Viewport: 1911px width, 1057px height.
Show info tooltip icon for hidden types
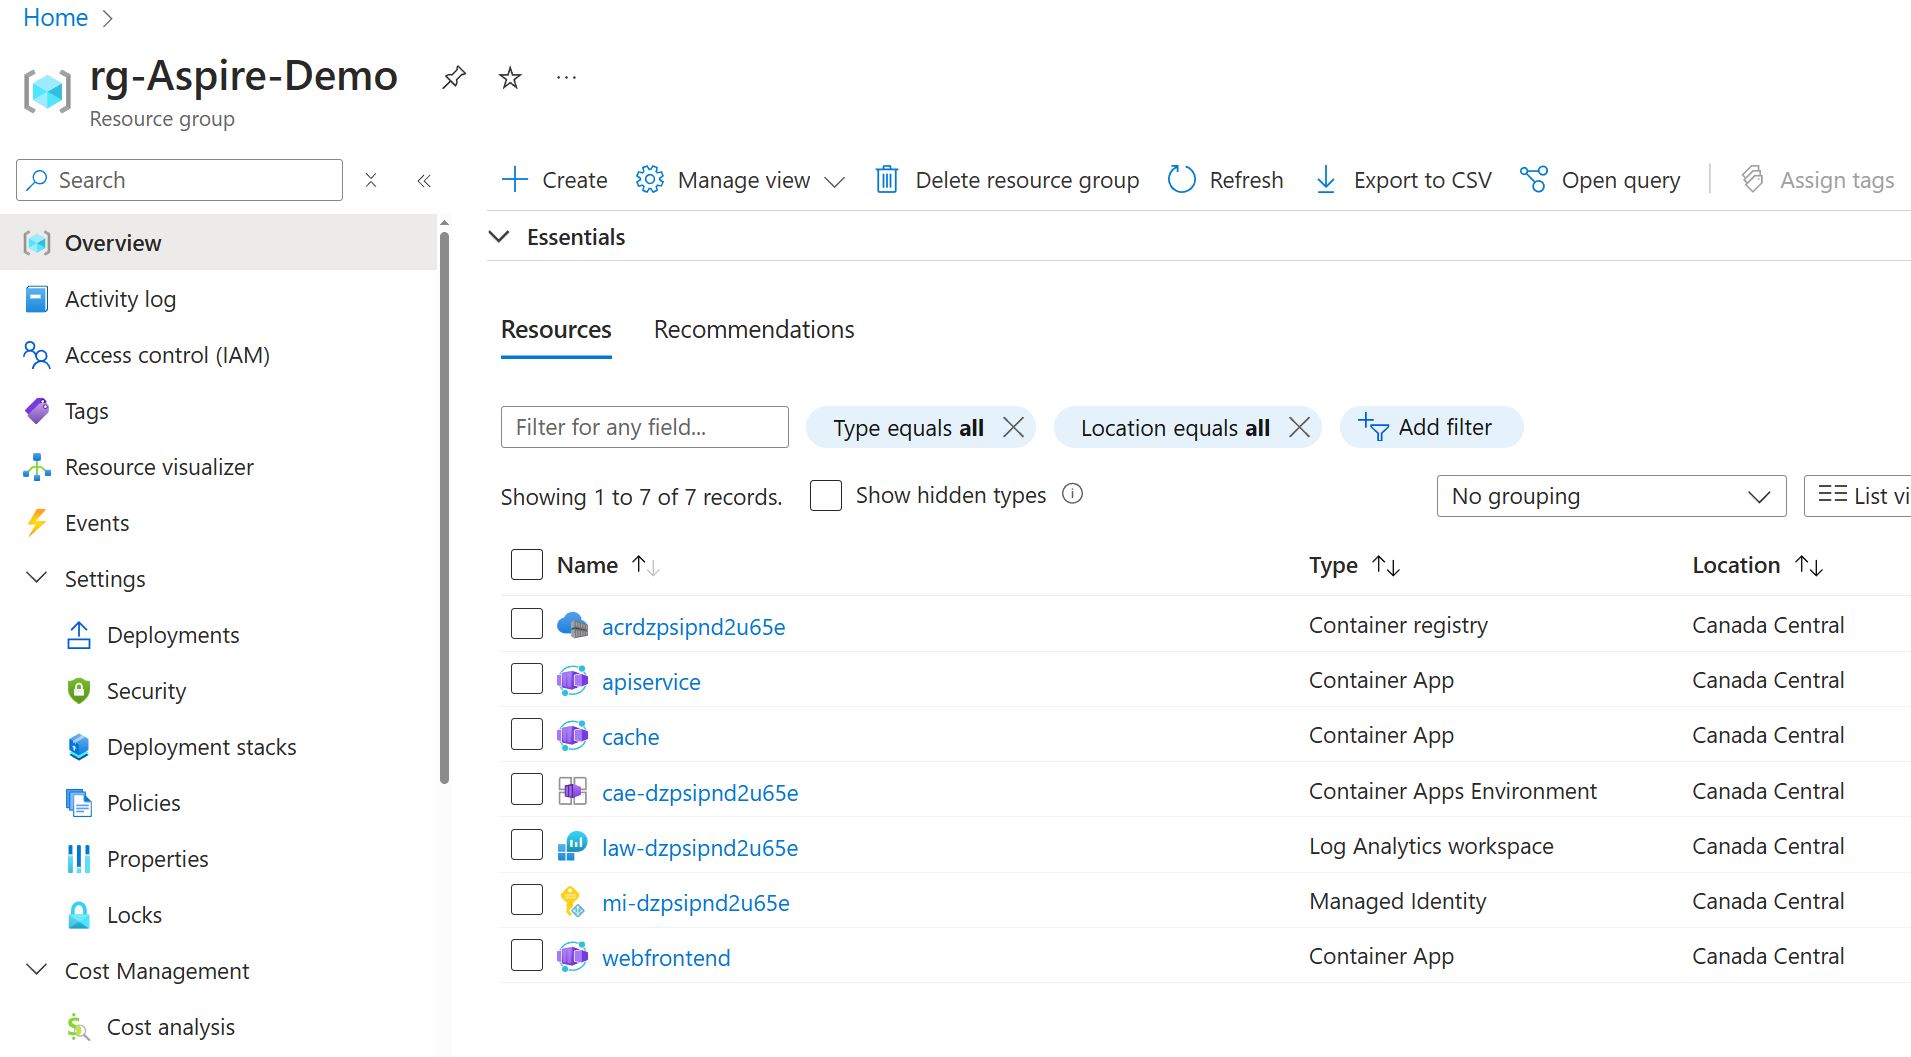click(x=1072, y=494)
